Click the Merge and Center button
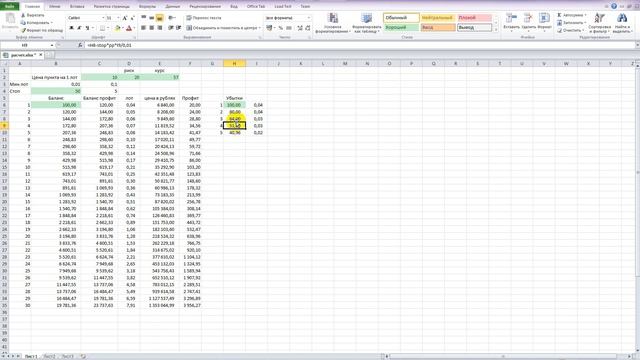The height and width of the screenshot is (360, 640). coord(222,28)
